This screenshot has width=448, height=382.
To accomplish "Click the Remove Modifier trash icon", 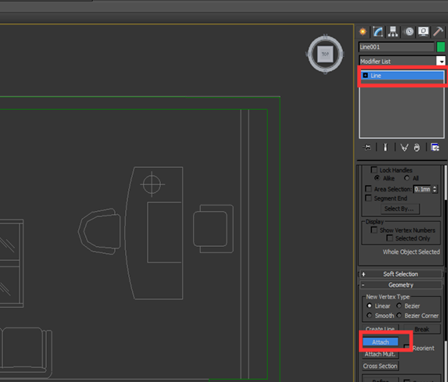I will pos(417,147).
